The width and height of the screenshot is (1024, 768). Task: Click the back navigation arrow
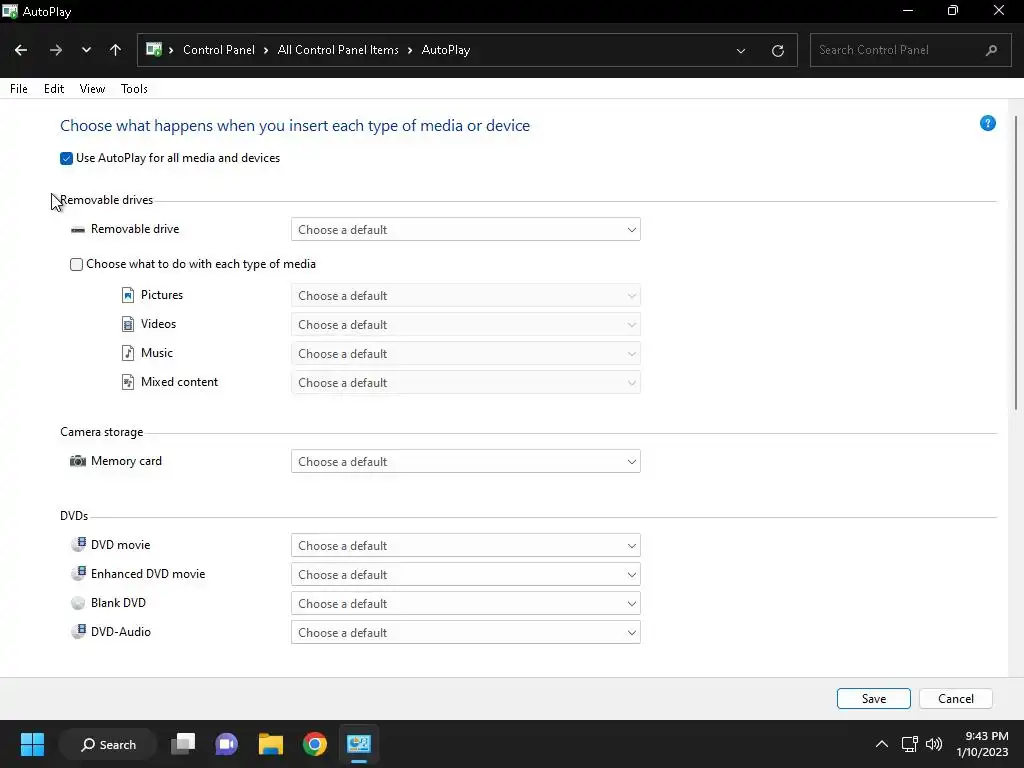point(21,50)
